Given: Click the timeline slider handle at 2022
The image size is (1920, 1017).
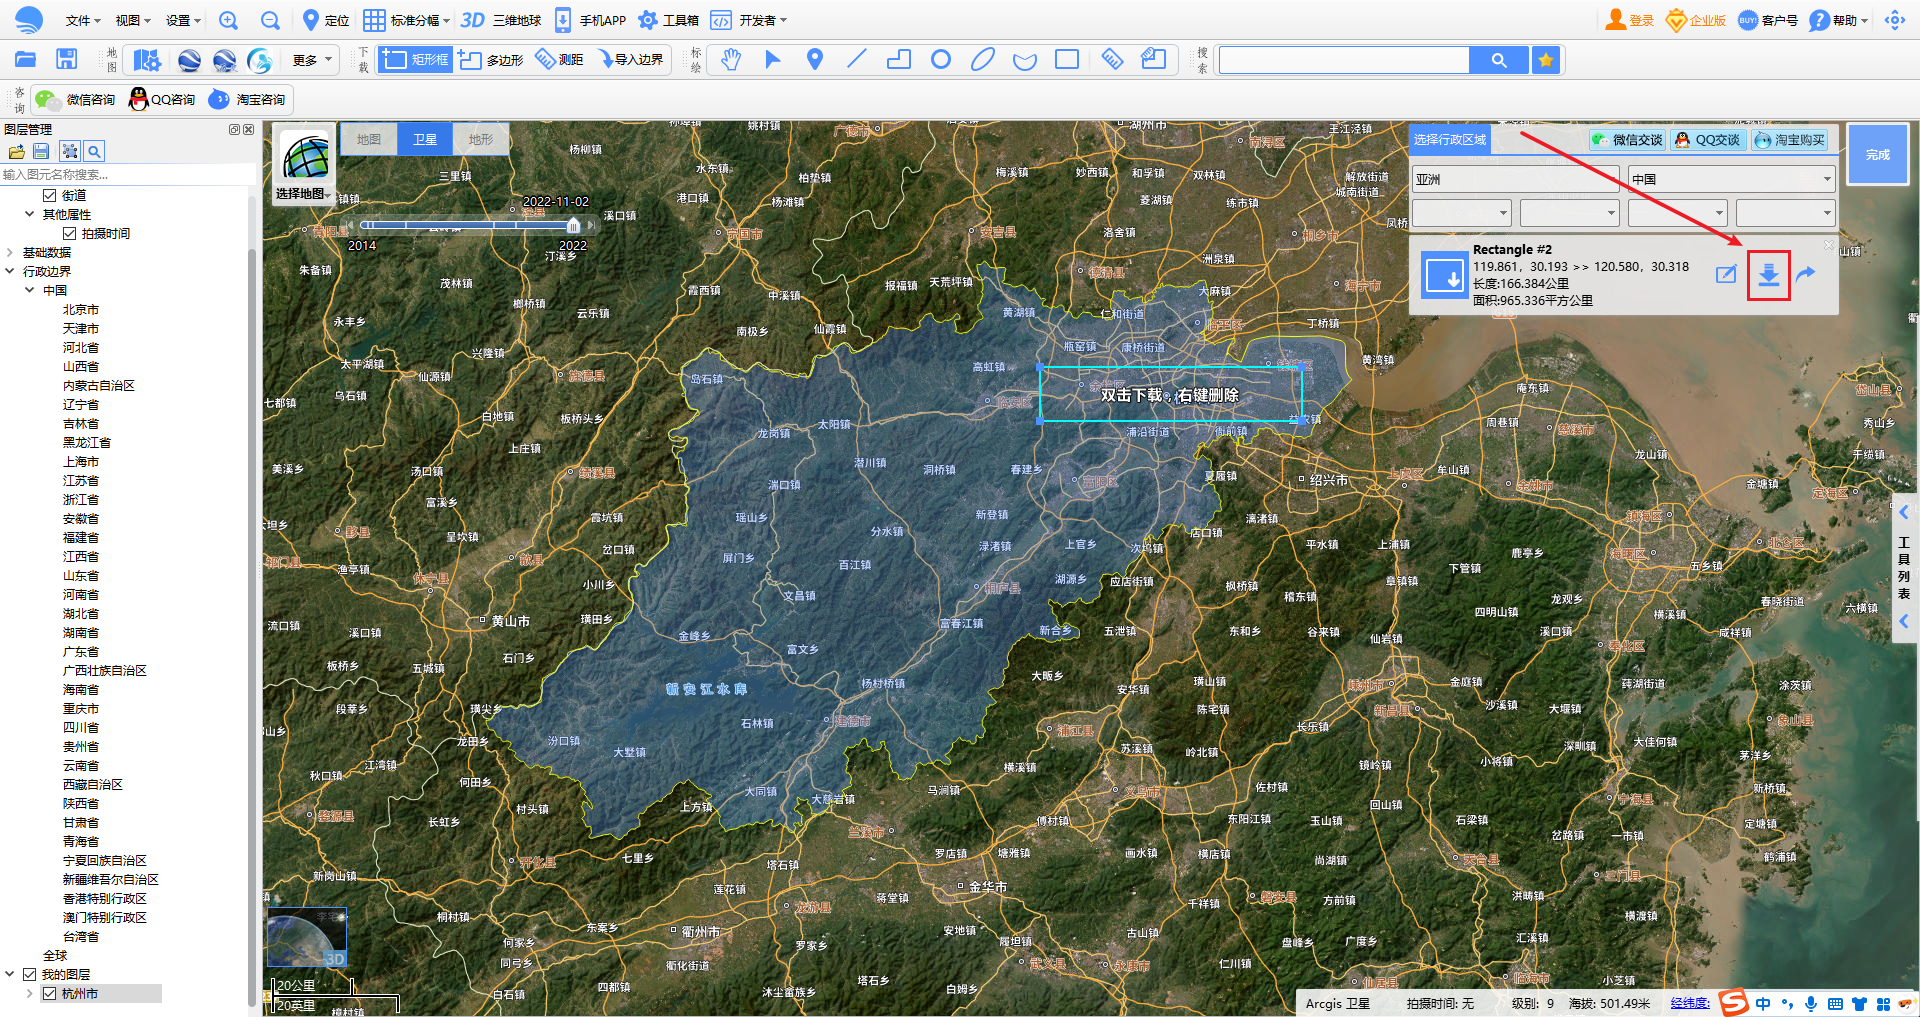Looking at the screenshot, I should [573, 226].
